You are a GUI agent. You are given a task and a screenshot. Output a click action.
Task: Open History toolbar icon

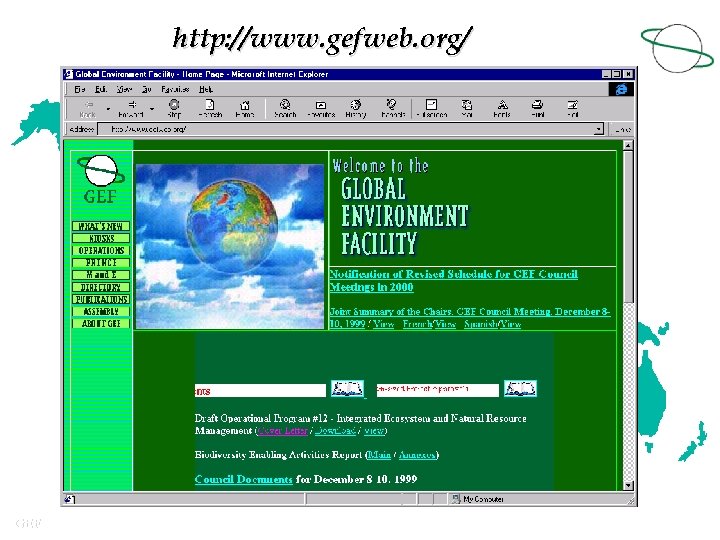356,109
